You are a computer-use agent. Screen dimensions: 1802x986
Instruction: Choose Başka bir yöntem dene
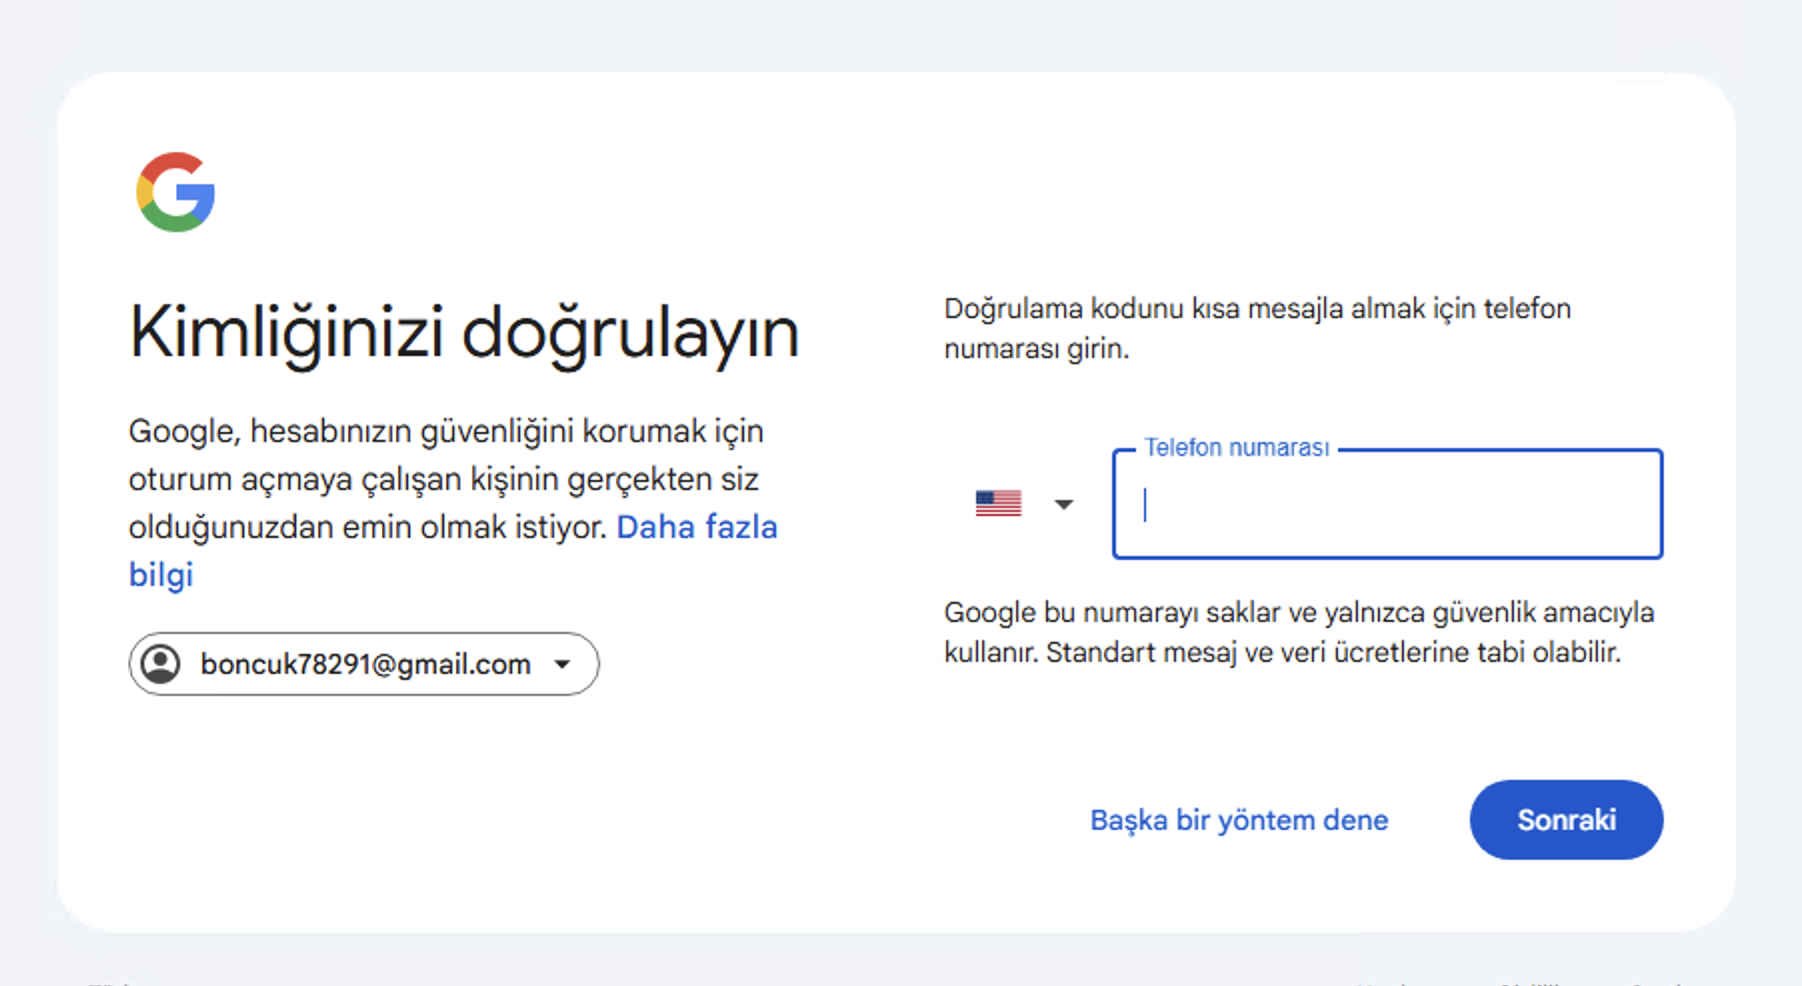coord(1239,820)
